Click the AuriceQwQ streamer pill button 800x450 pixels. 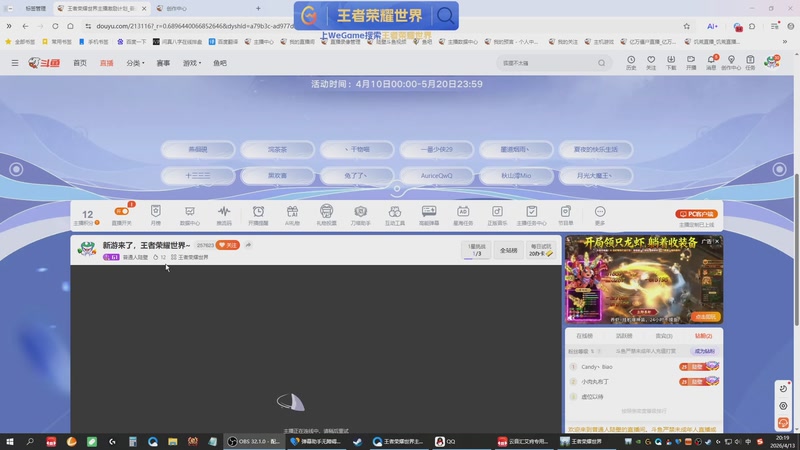tap(436, 176)
